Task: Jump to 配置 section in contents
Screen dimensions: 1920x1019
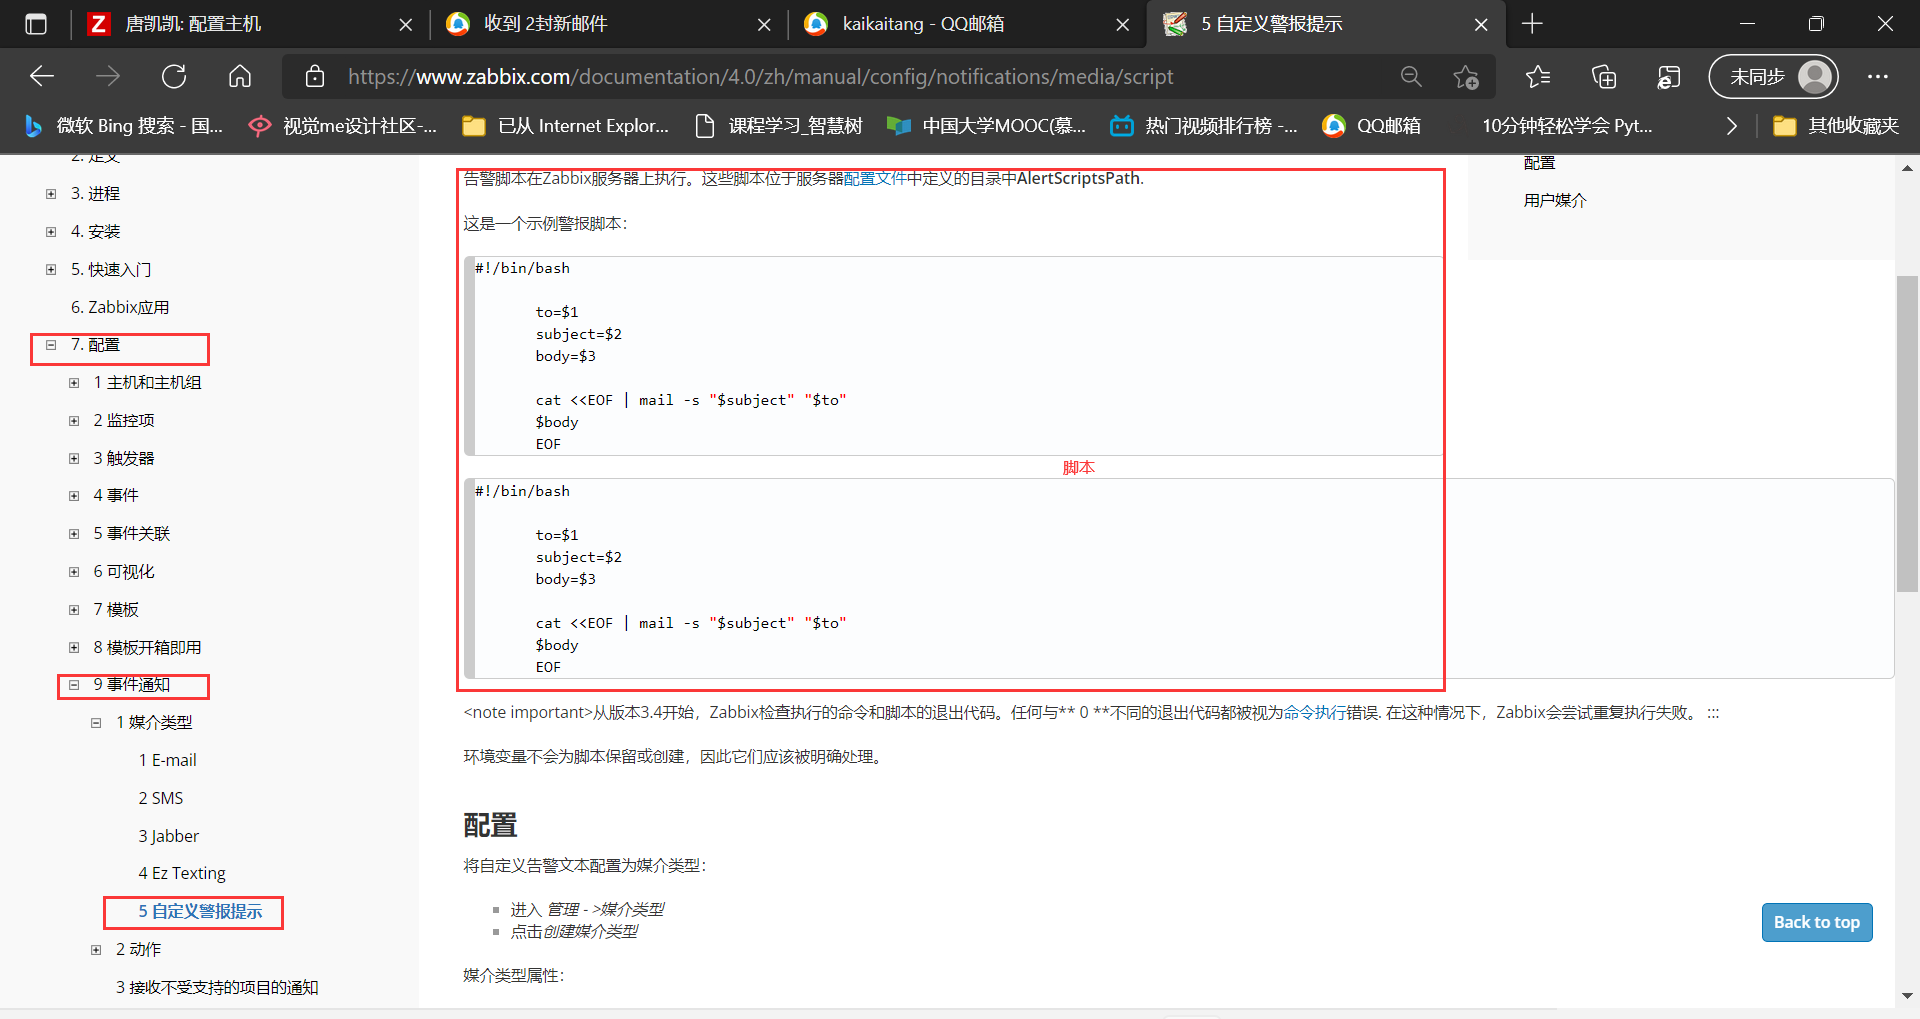Action: click(x=1539, y=162)
